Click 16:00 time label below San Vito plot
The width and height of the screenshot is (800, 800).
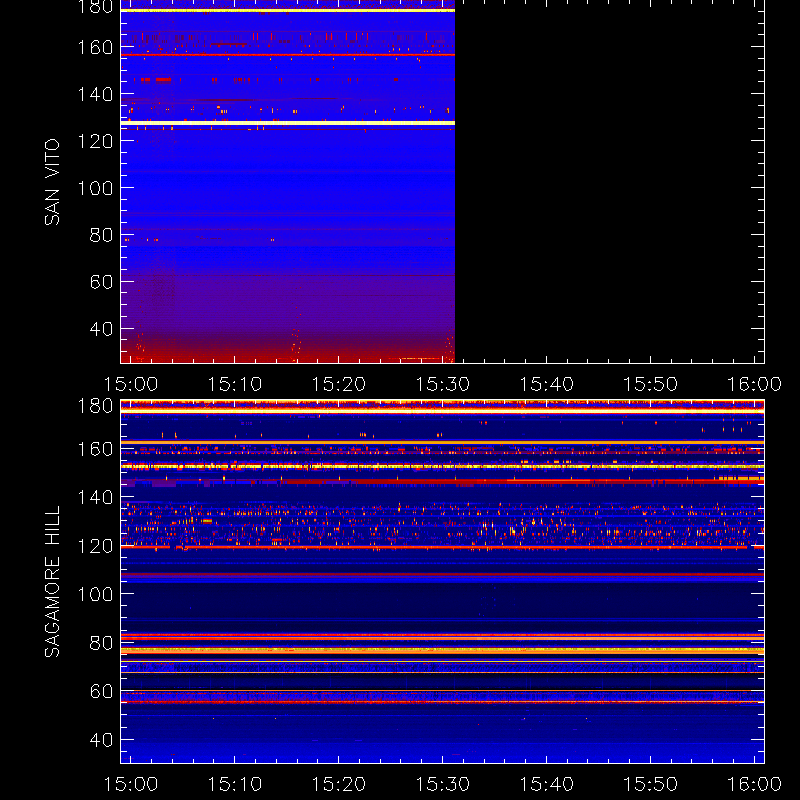[754, 384]
